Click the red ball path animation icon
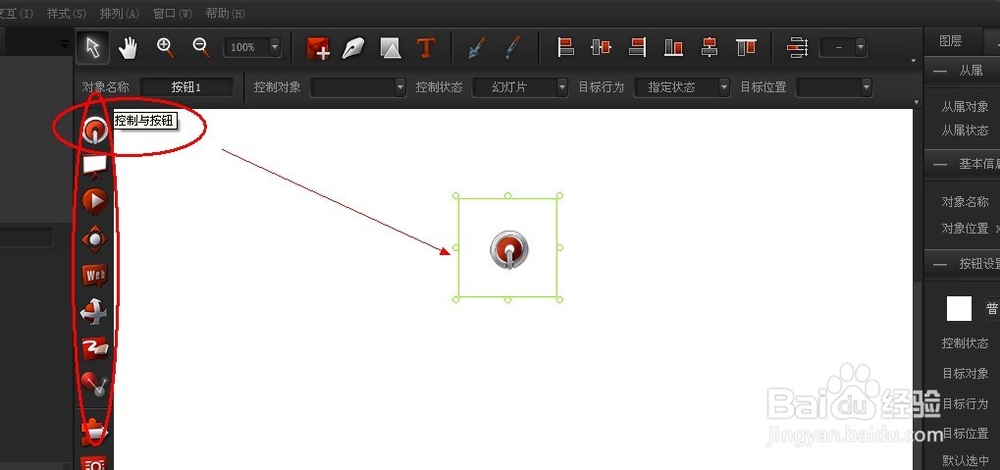Screen dimensions: 1000x470 pos(94,384)
